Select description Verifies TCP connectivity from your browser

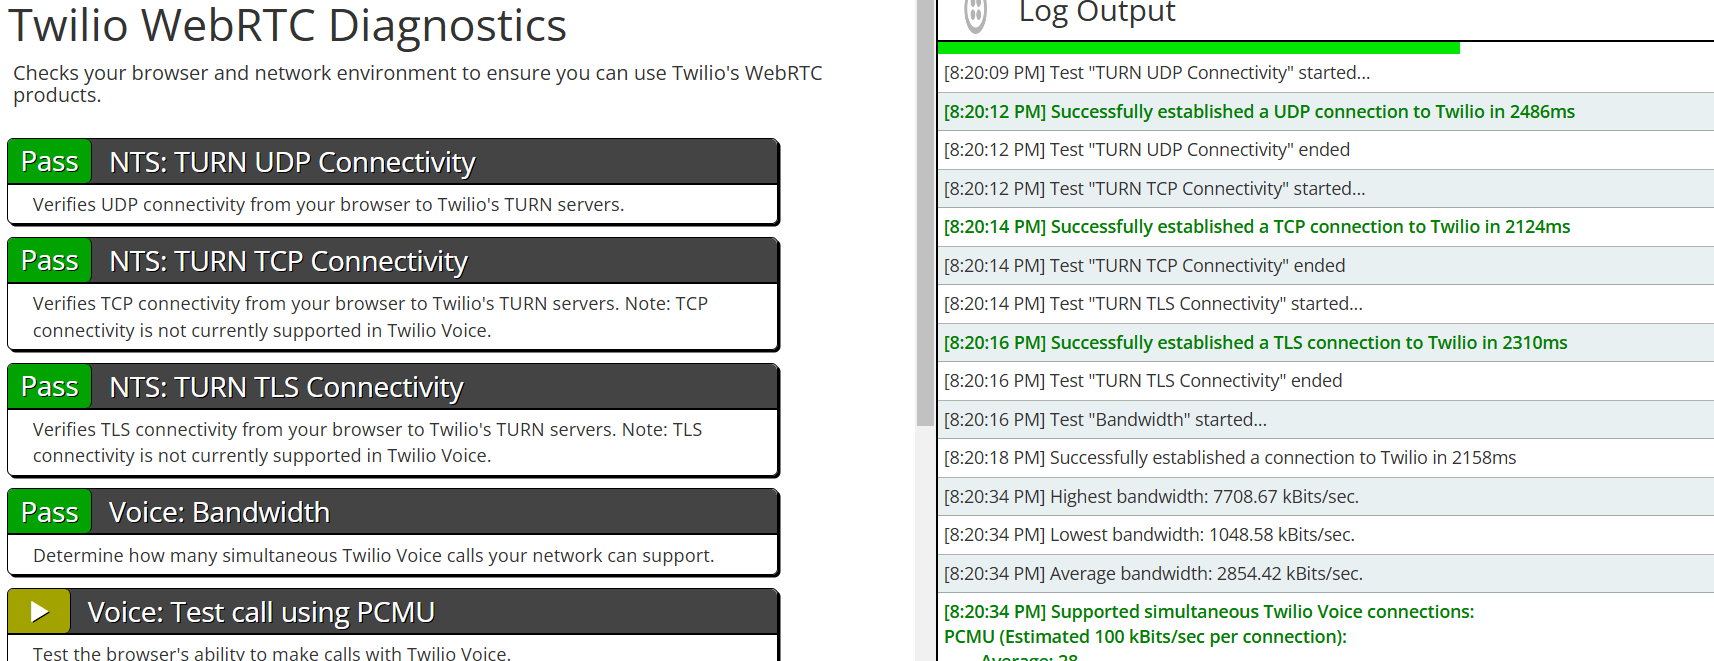pyautogui.click(x=370, y=317)
